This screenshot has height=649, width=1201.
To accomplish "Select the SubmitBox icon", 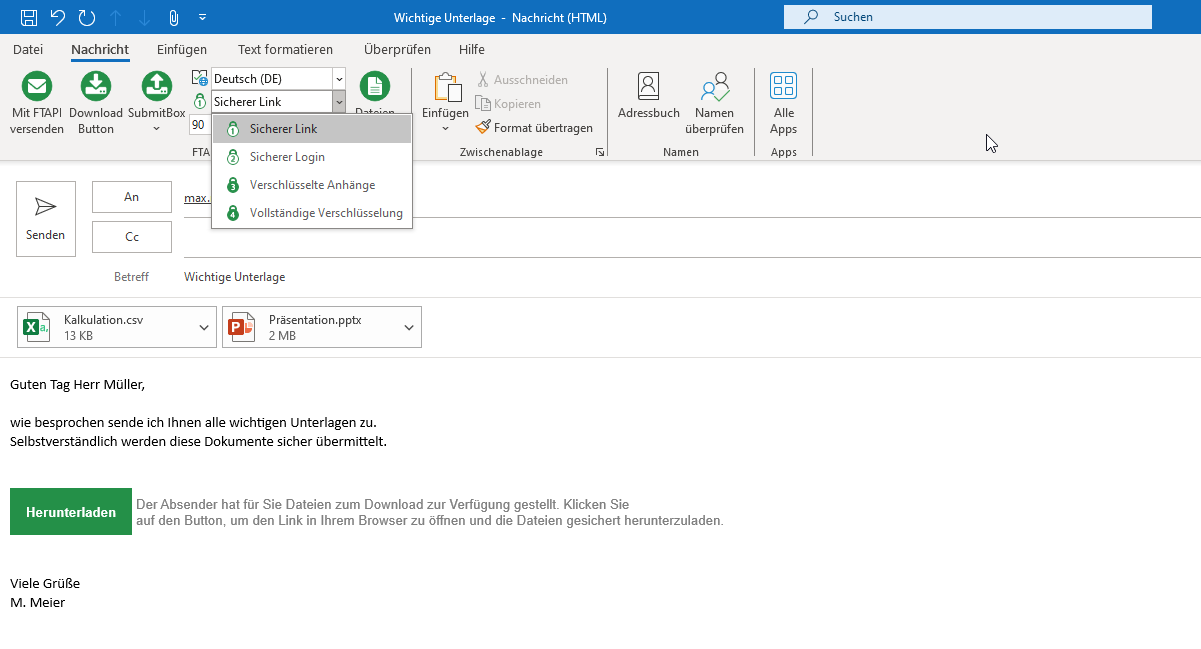I will tap(156, 89).
